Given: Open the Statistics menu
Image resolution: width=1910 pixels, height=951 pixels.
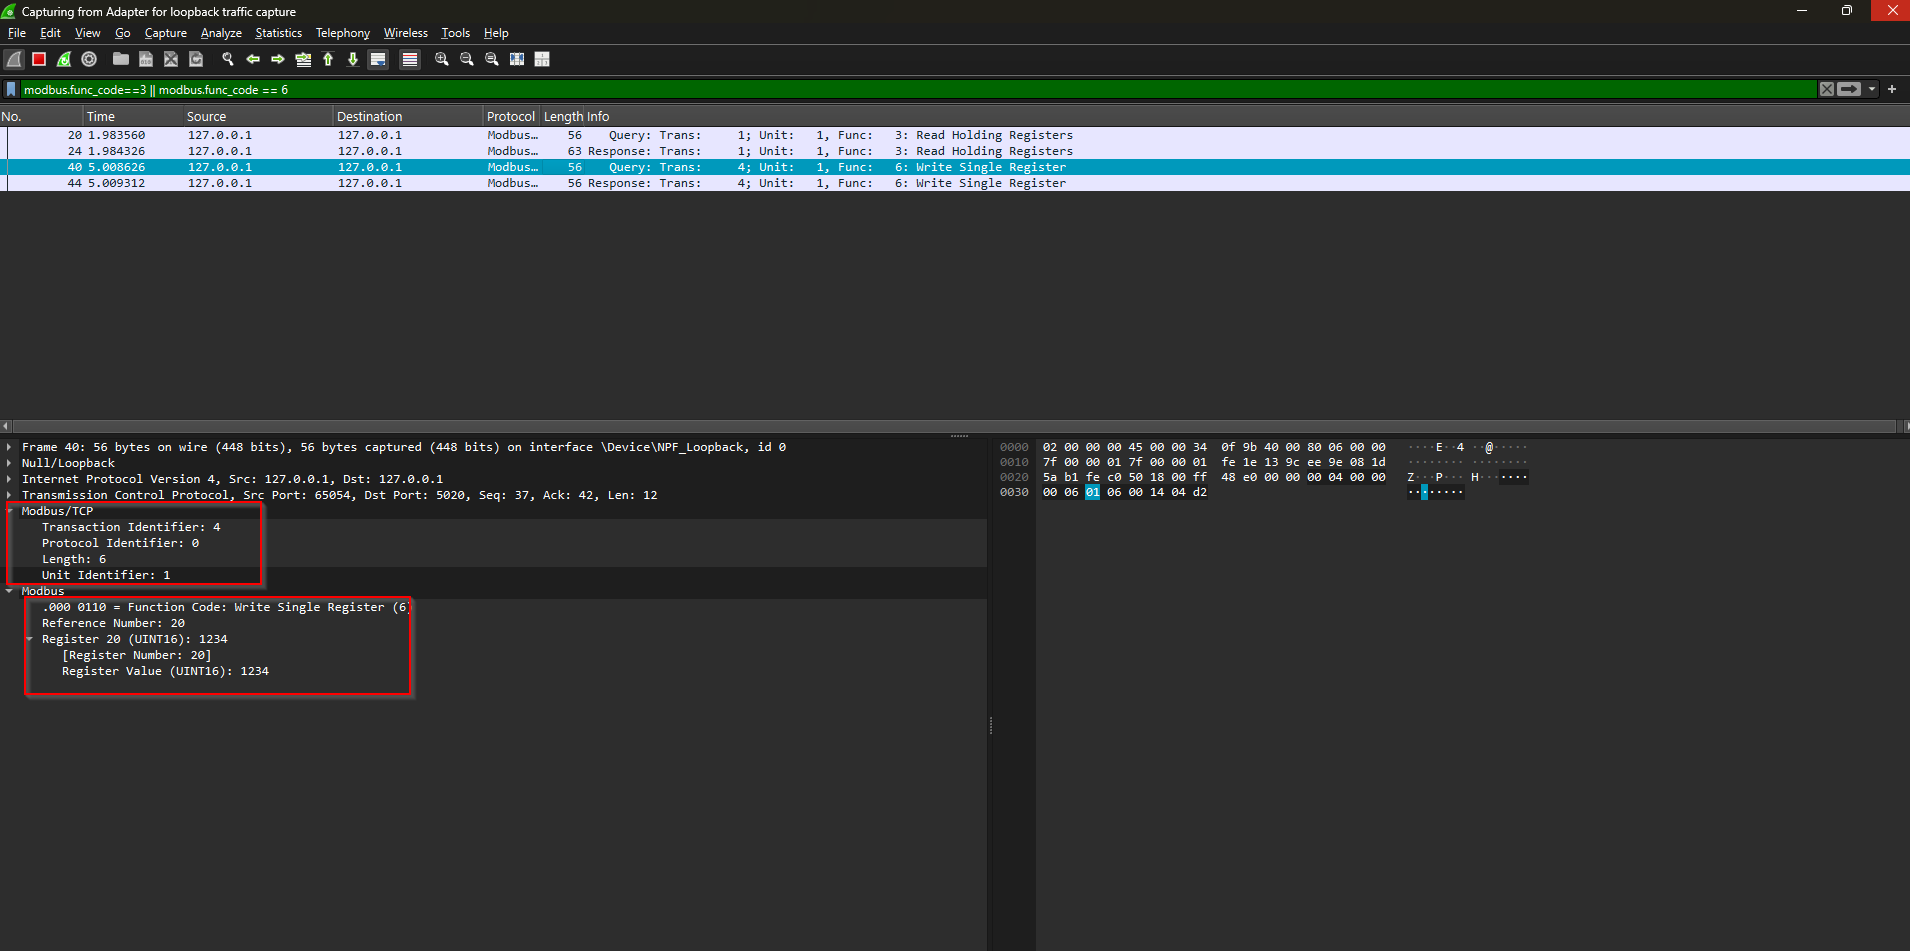Looking at the screenshot, I should click(x=278, y=33).
